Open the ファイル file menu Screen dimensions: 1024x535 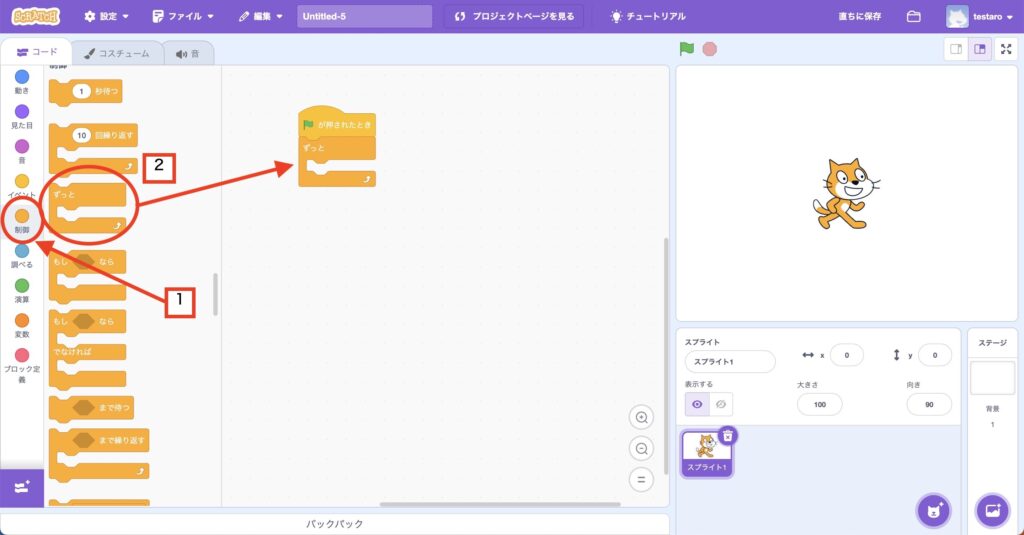(x=183, y=16)
